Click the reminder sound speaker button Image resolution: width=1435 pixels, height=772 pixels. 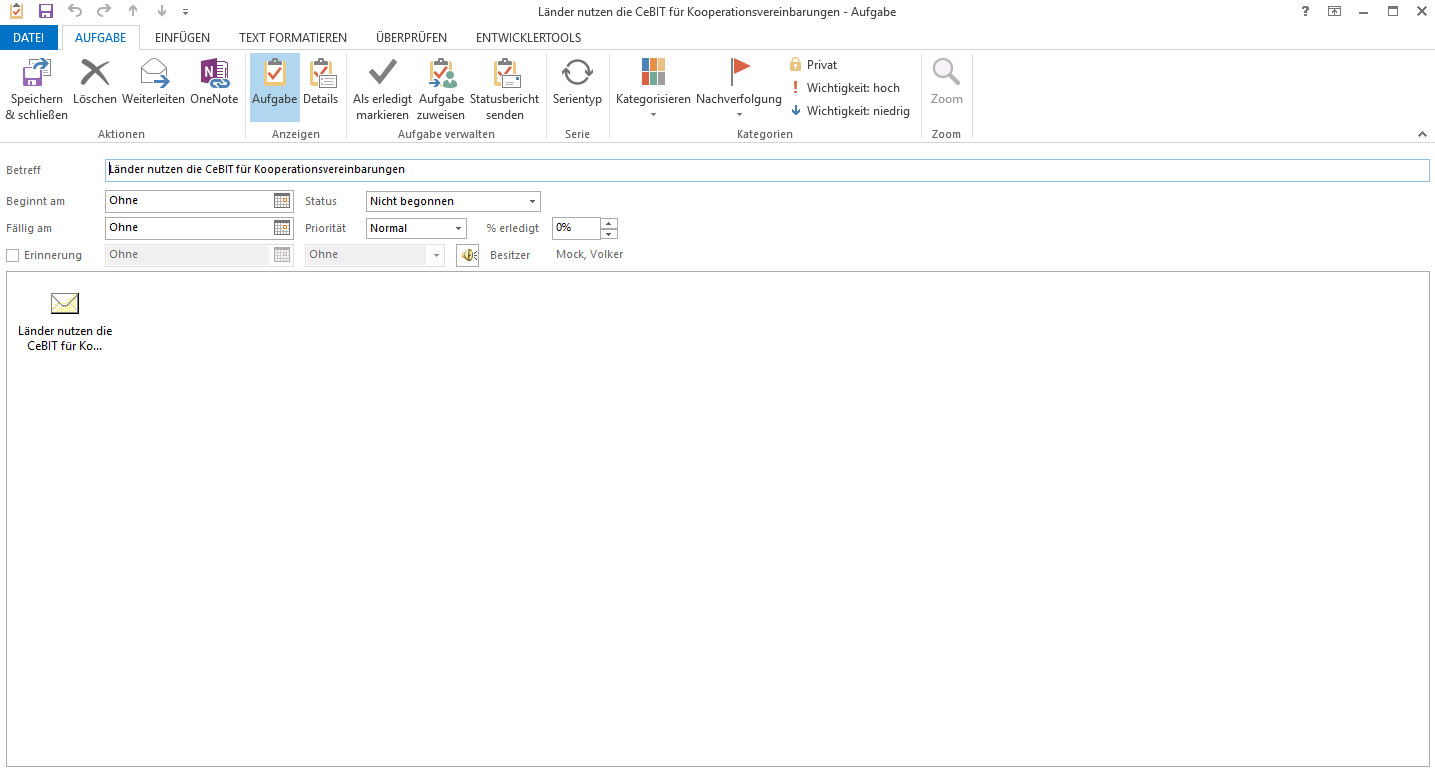click(x=468, y=255)
